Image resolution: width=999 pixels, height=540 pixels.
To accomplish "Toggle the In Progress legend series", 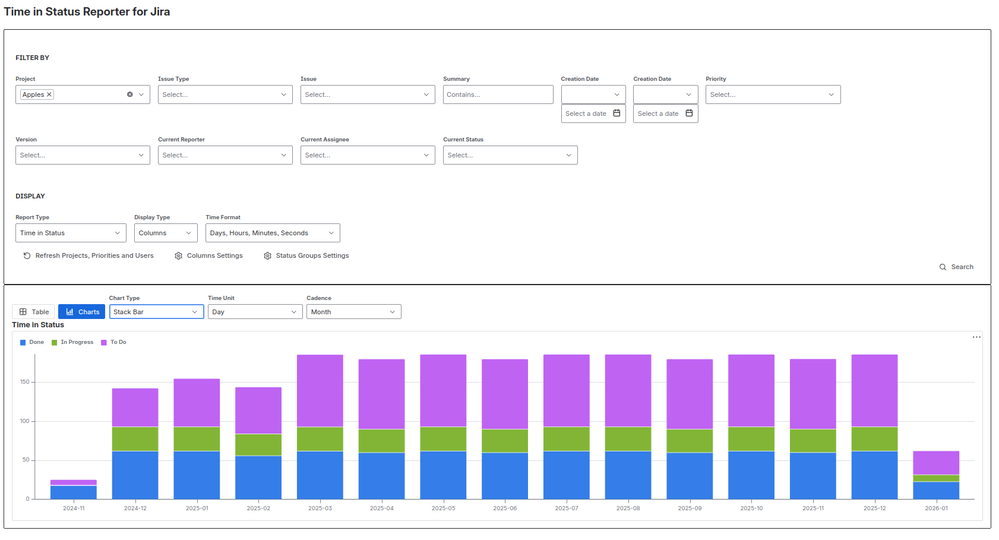I will point(73,343).
